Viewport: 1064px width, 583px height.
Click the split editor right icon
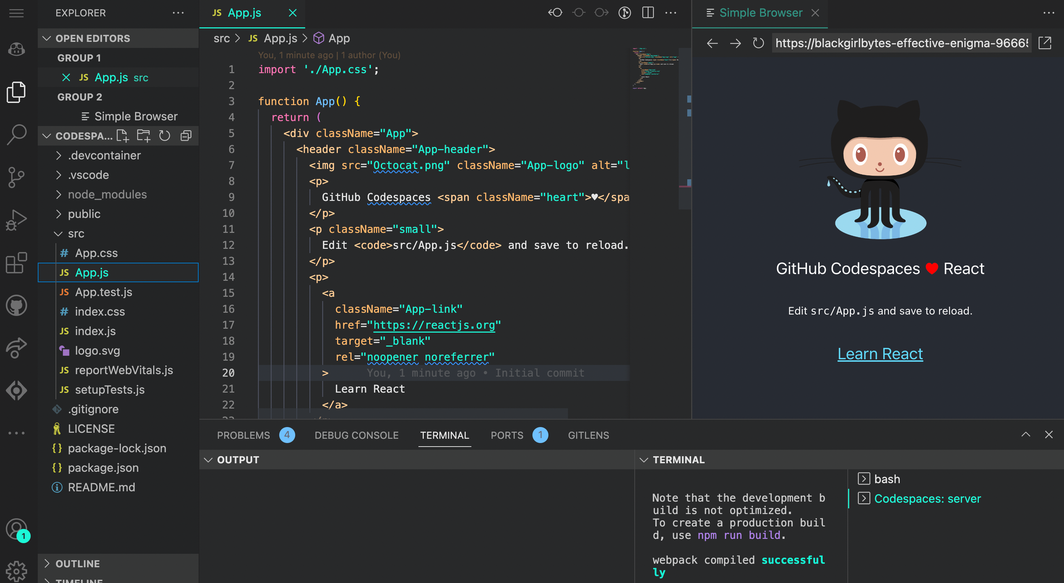(x=648, y=13)
